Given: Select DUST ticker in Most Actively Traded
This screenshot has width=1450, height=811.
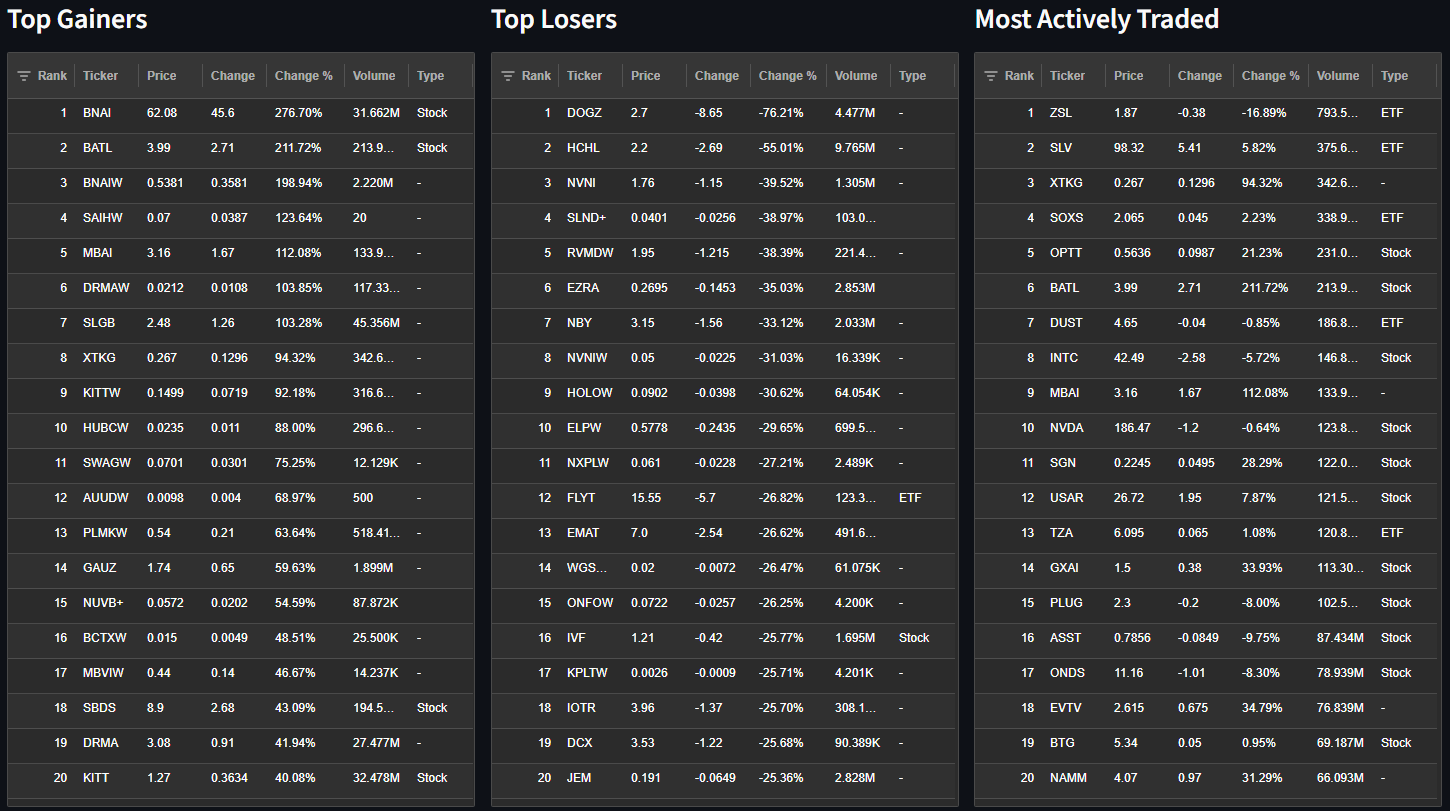Looking at the screenshot, I should tap(1066, 323).
